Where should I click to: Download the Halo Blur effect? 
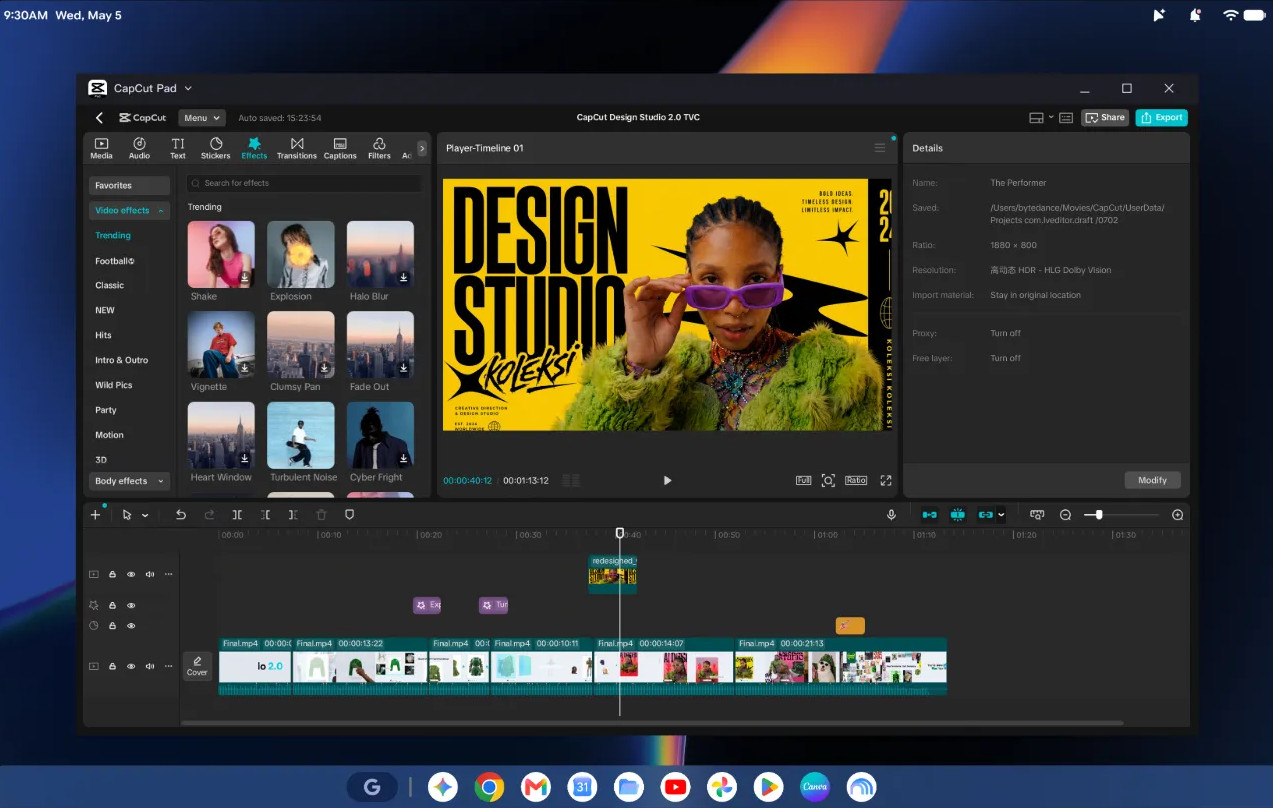click(404, 278)
